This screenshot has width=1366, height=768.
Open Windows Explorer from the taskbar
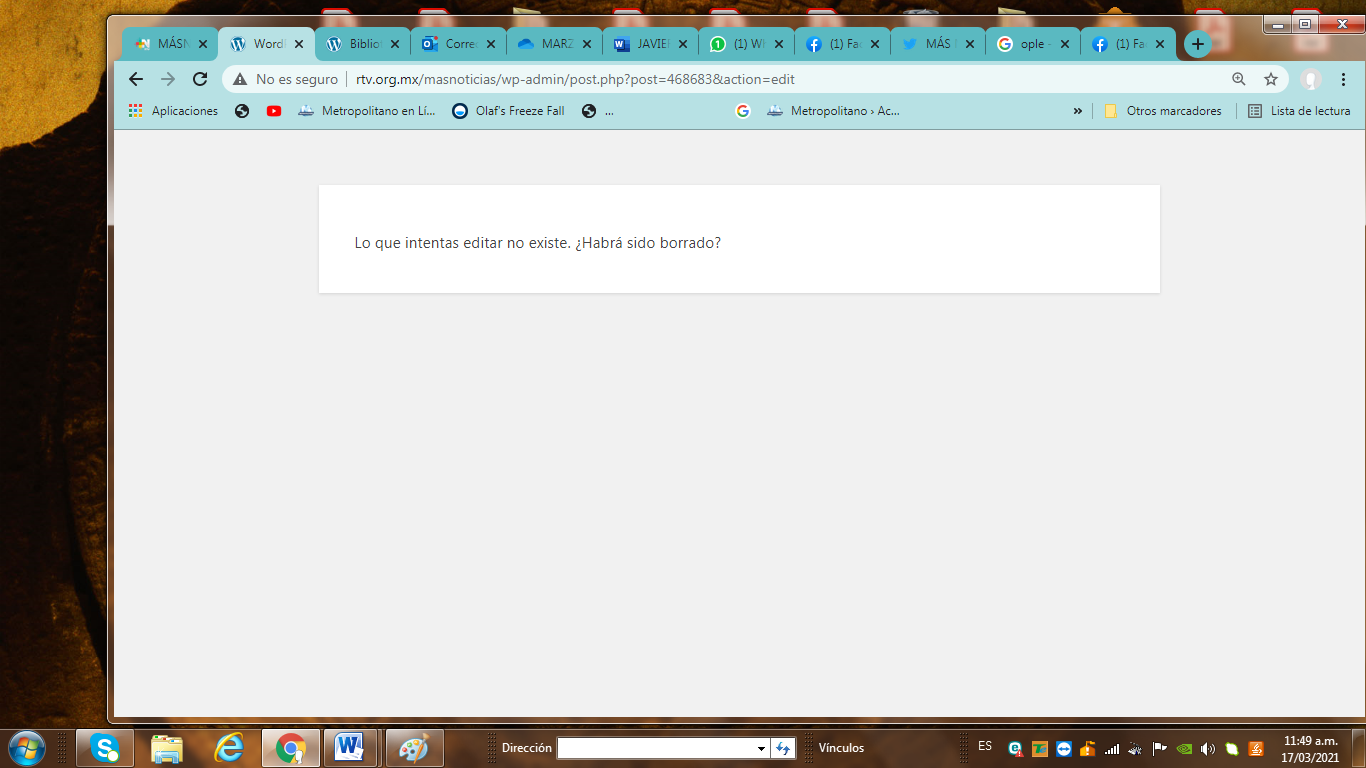[x=166, y=747]
